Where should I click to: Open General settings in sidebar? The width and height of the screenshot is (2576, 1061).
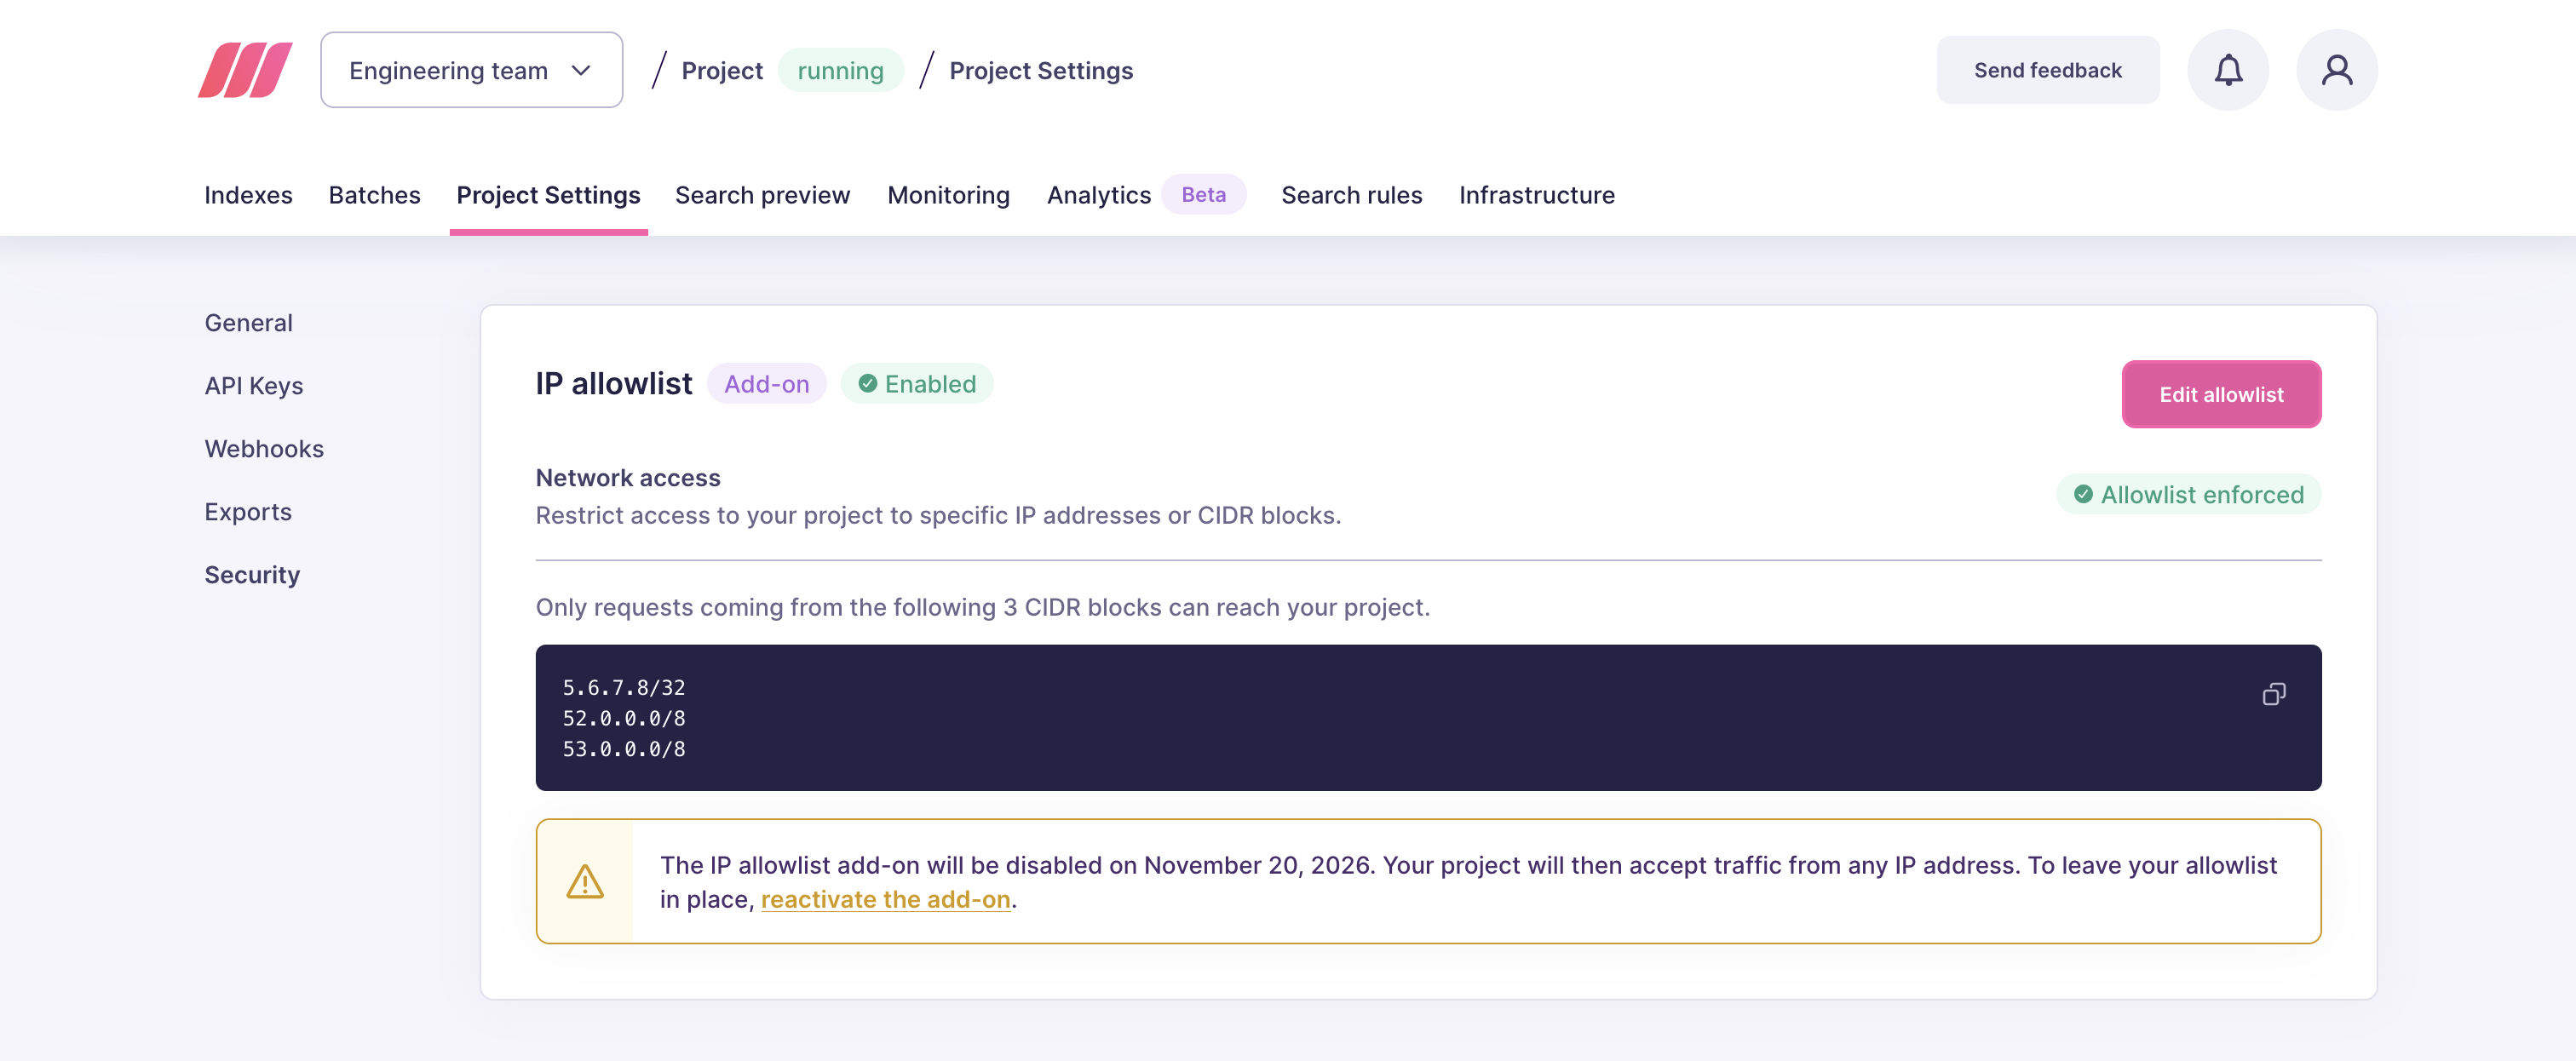pyautogui.click(x=248, y=323)
